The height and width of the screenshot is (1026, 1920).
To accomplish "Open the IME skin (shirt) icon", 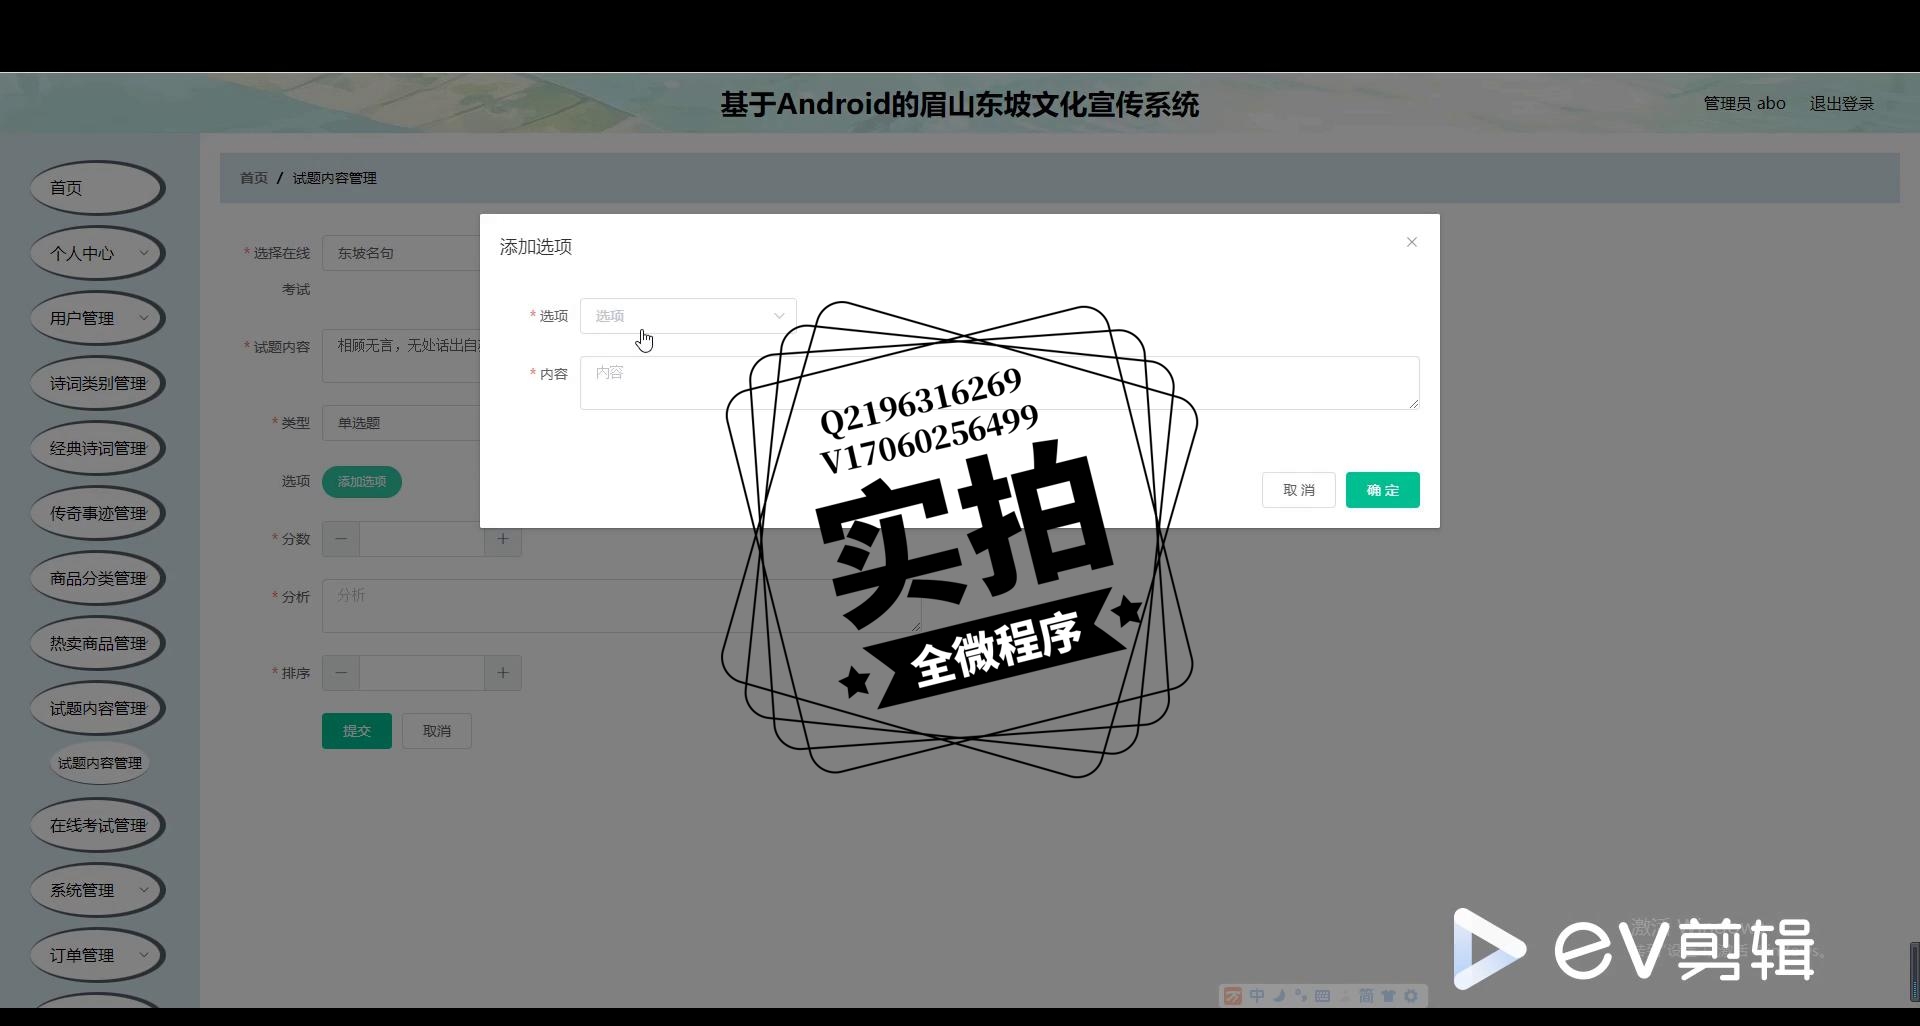I will 1388,996.
